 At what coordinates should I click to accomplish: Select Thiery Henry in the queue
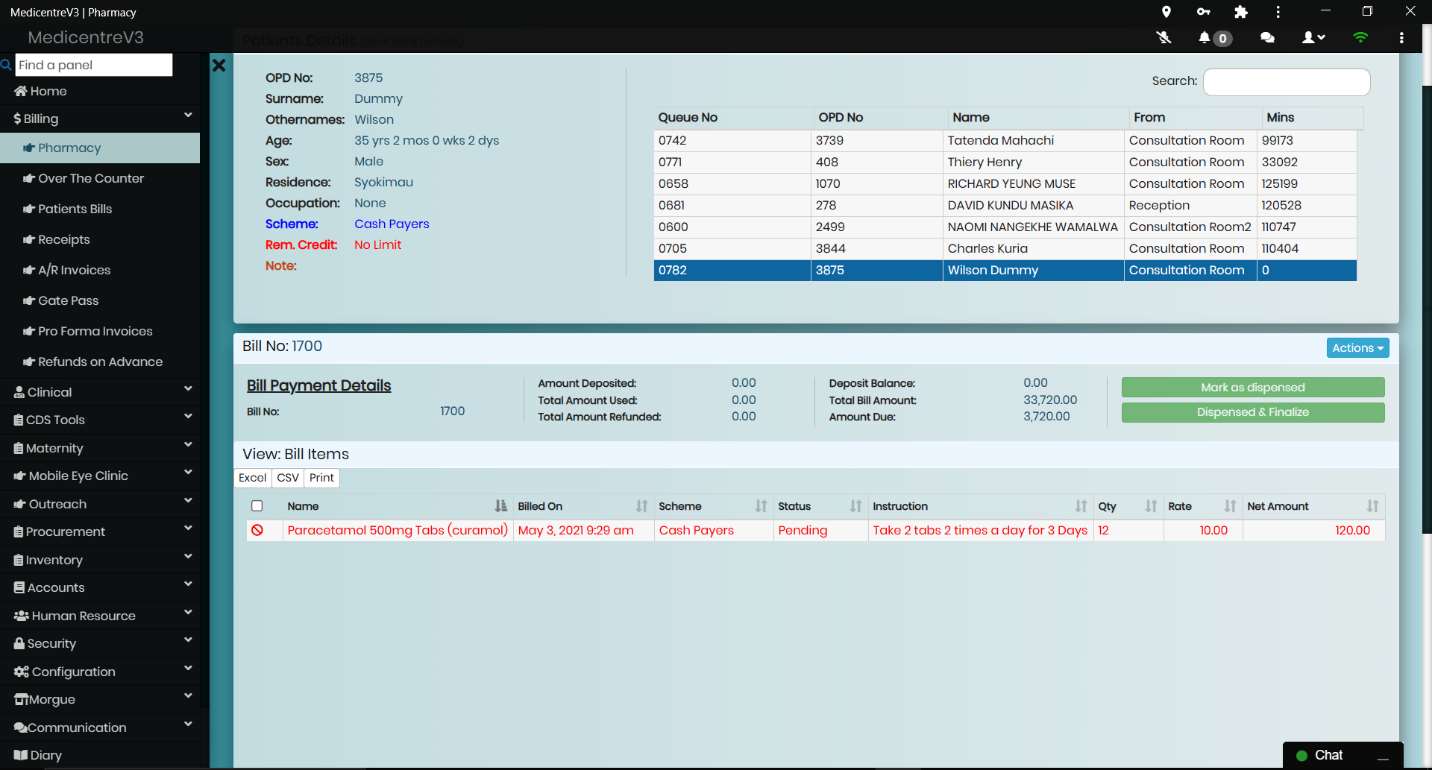(x=1005, y=162)
